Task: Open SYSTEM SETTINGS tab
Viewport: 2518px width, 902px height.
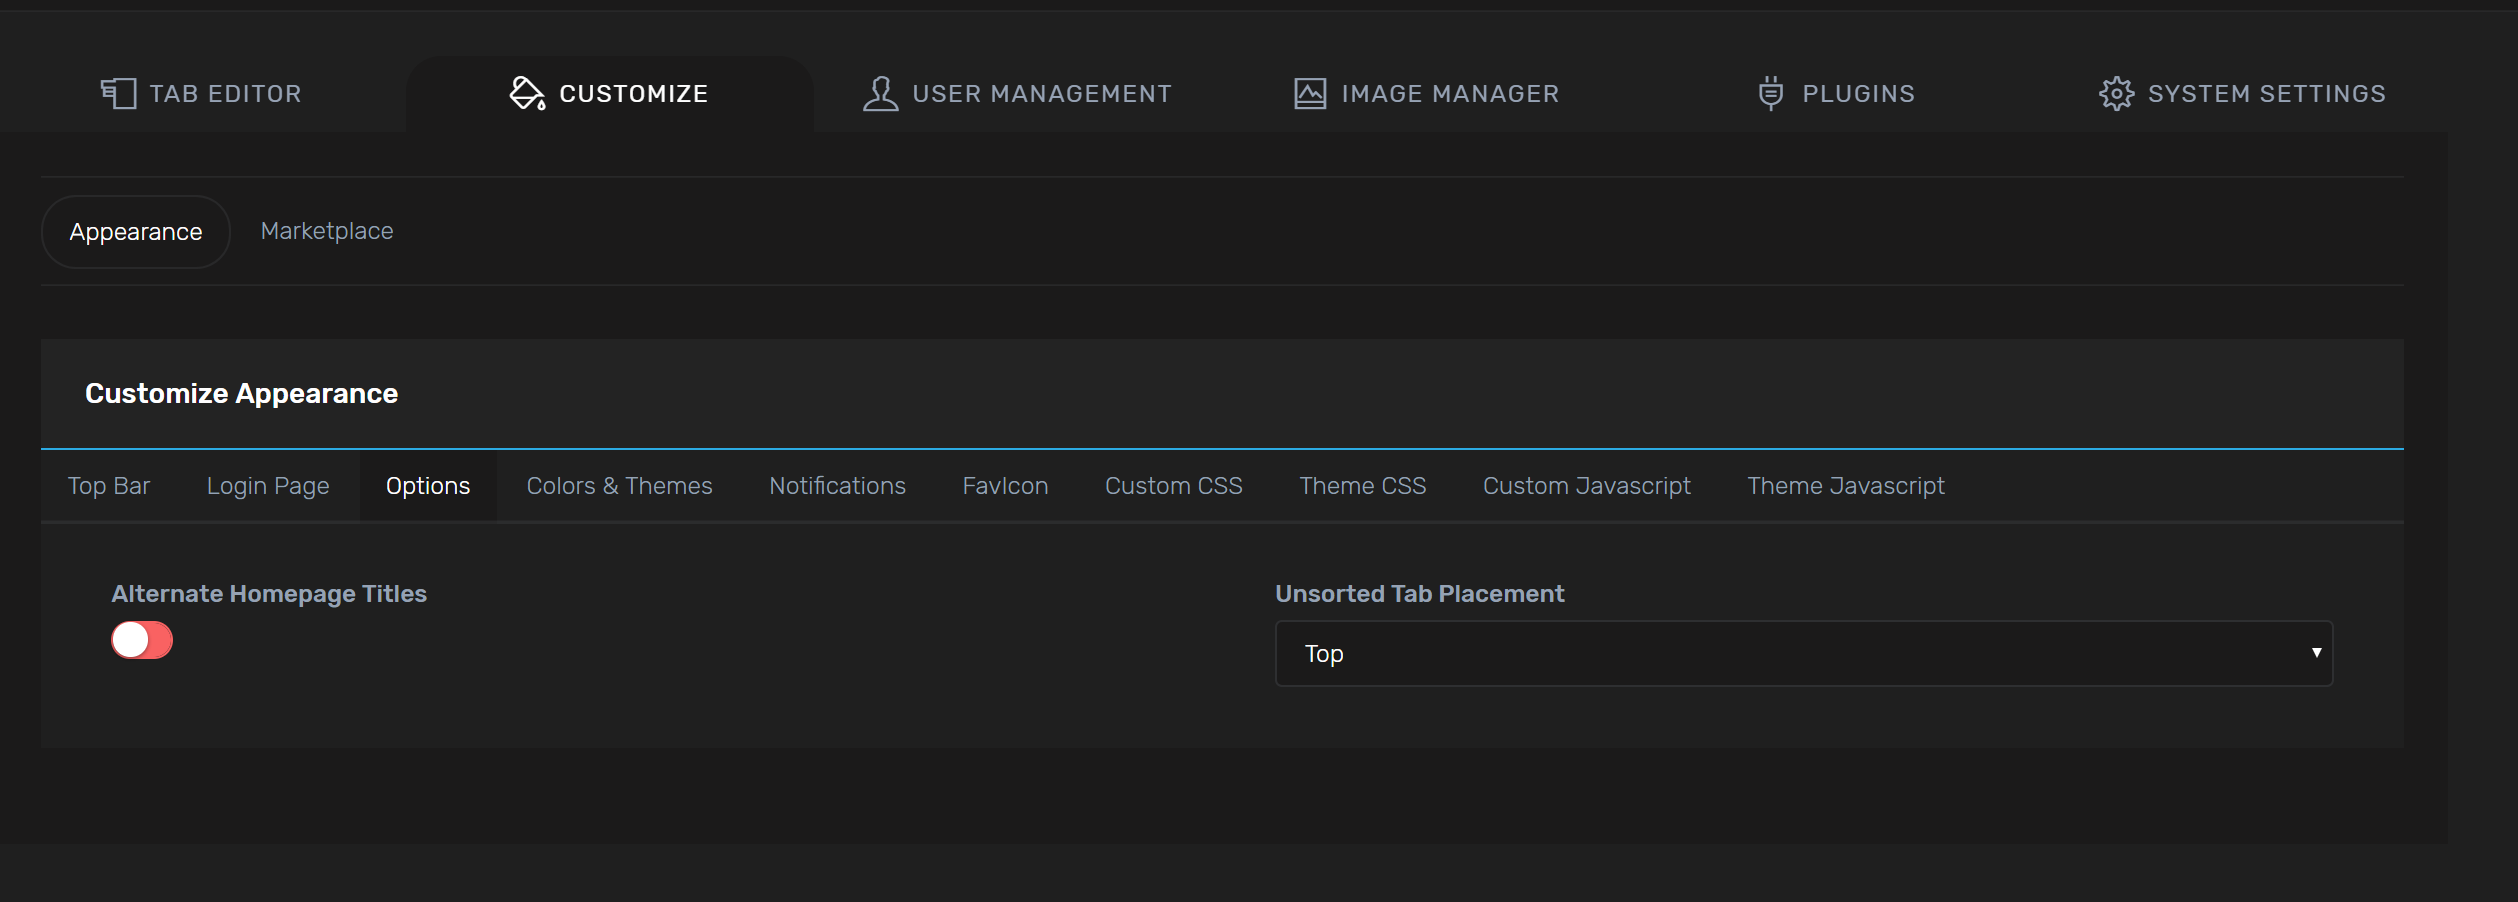Action: 2242,94
